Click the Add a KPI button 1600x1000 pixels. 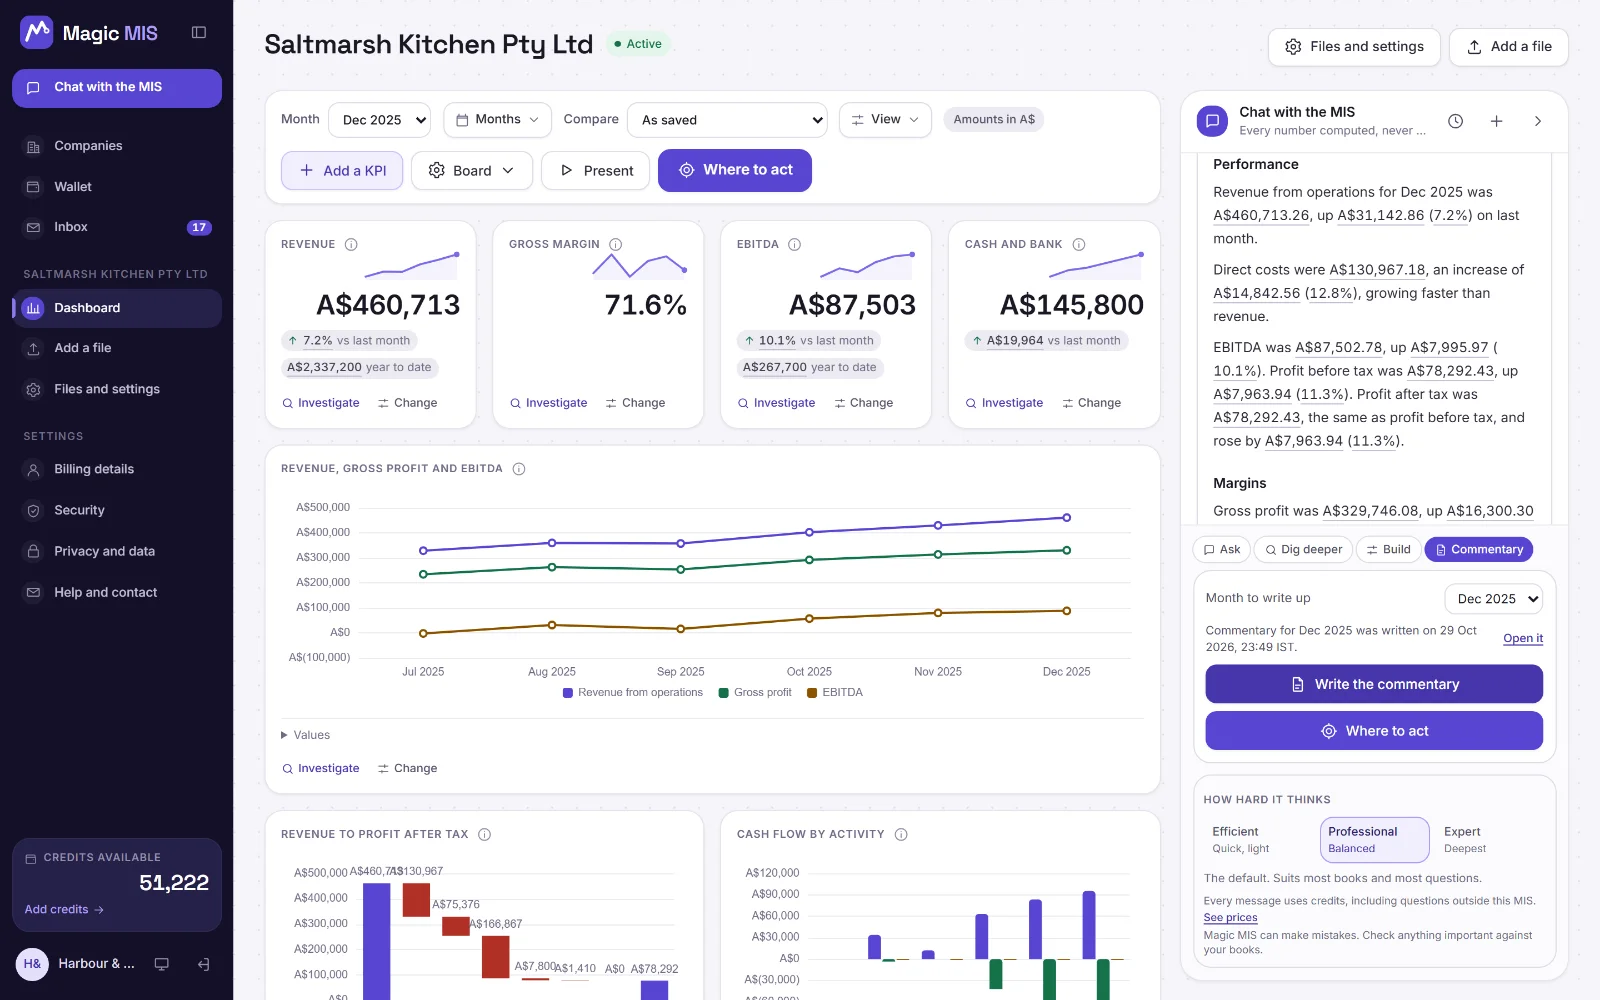(342, 171)
